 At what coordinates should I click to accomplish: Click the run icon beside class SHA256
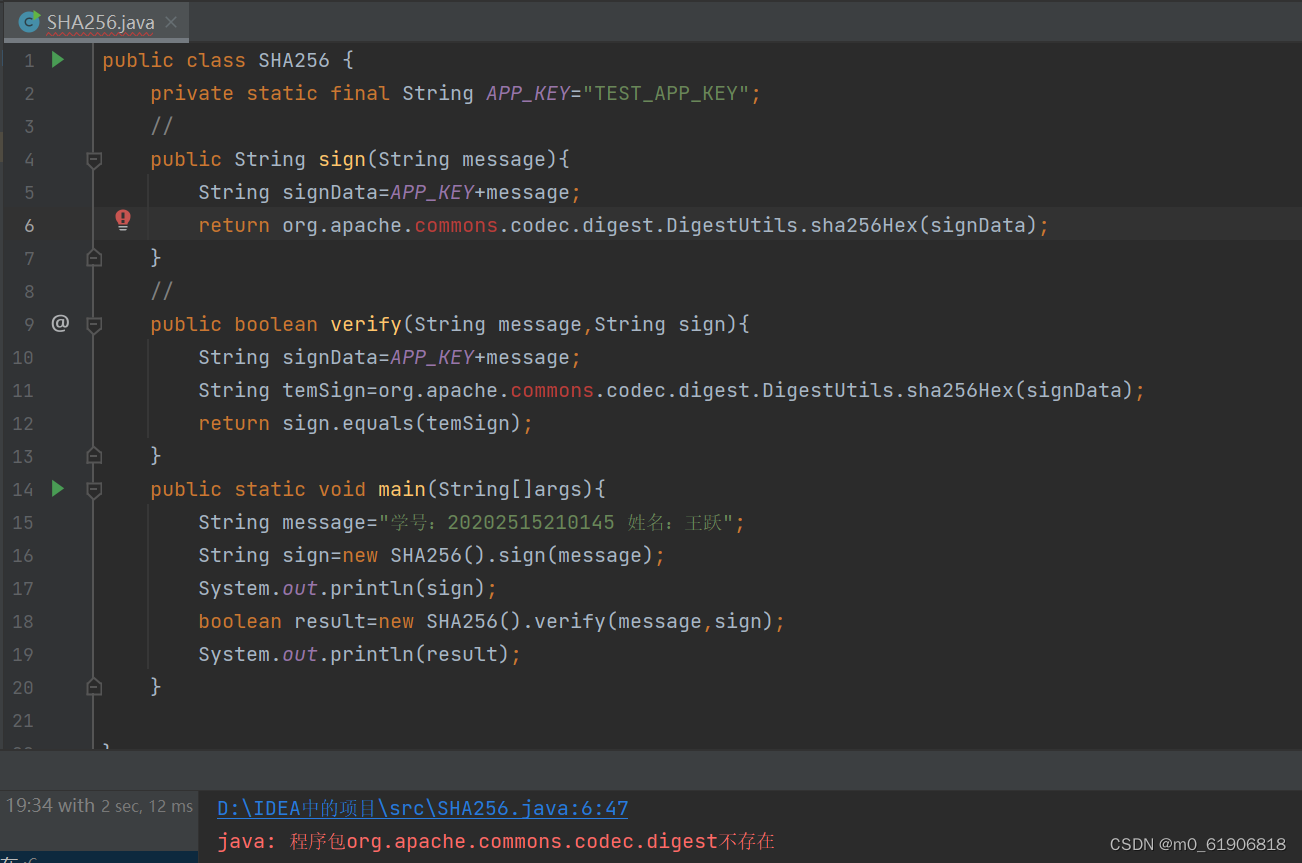57,59
